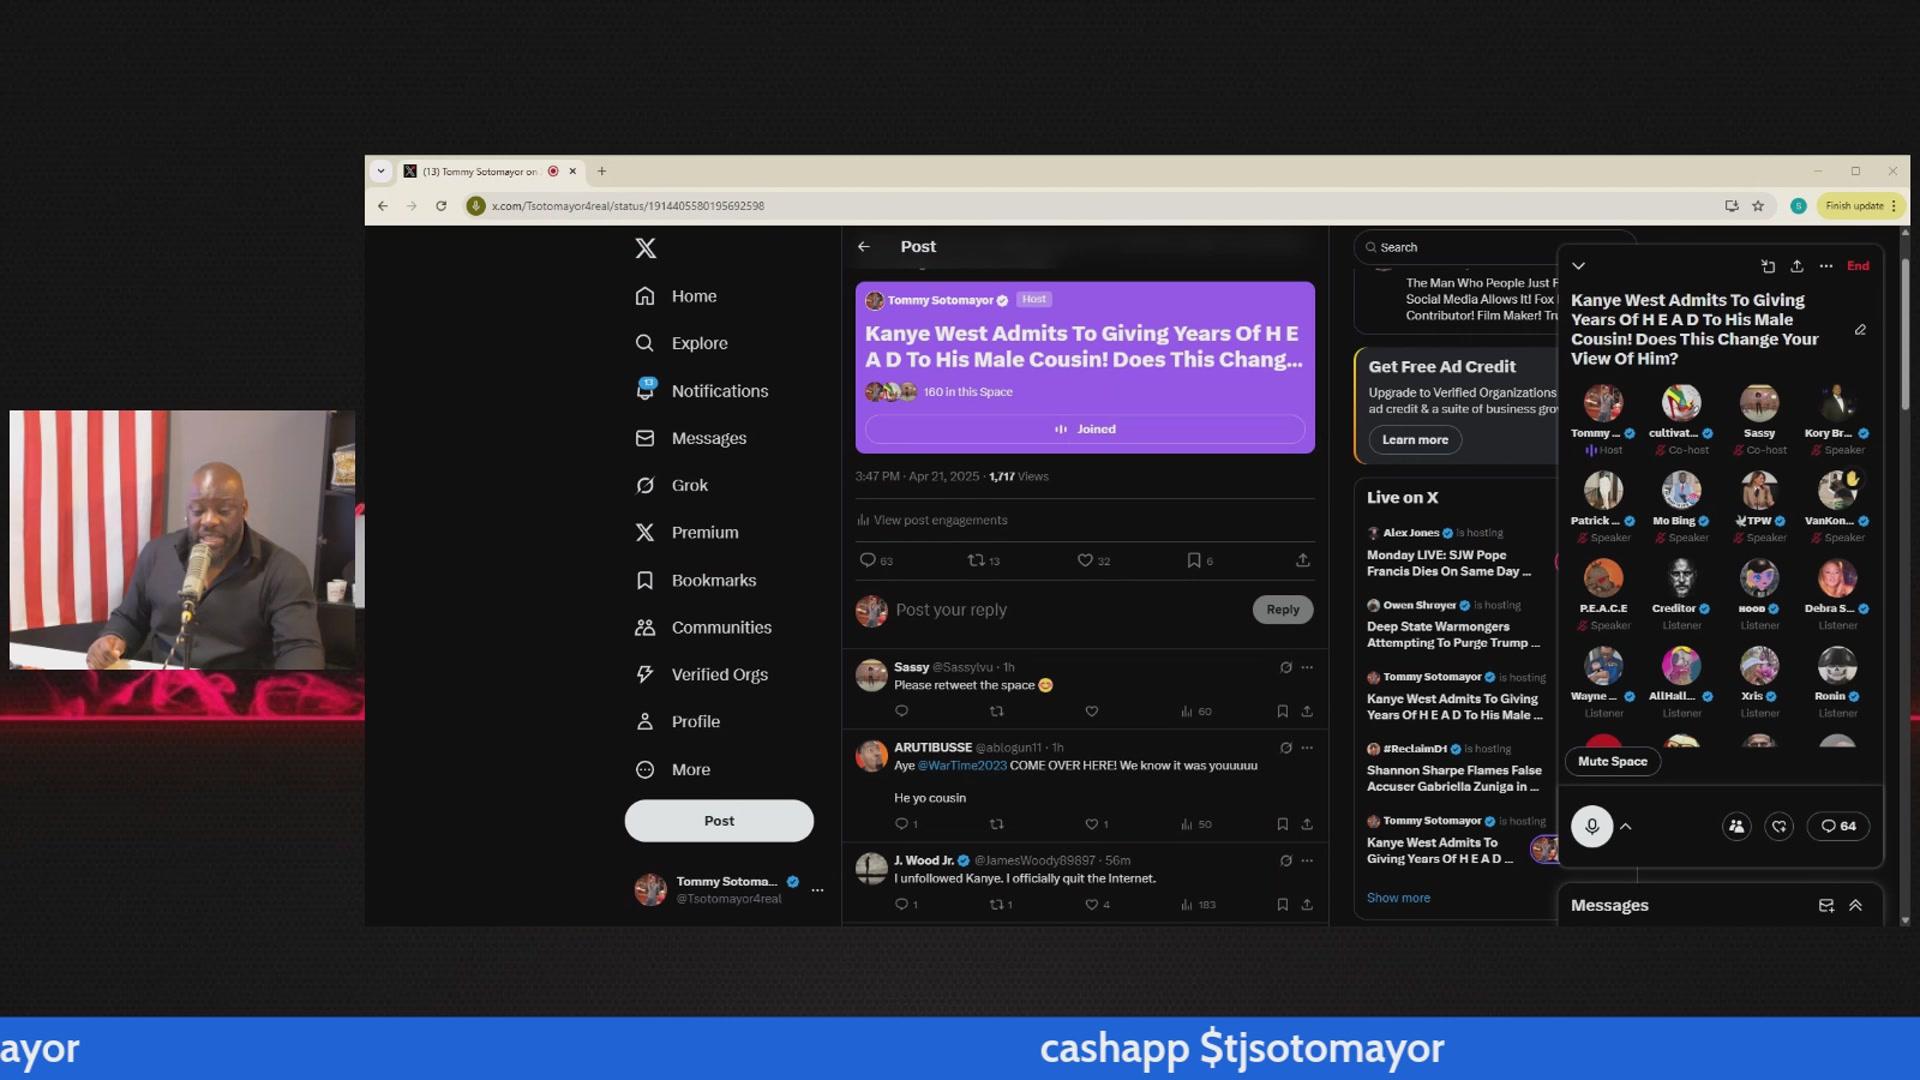Click the Chrome reload button
Screen dimensions: 1920x1080
(441, 206)
